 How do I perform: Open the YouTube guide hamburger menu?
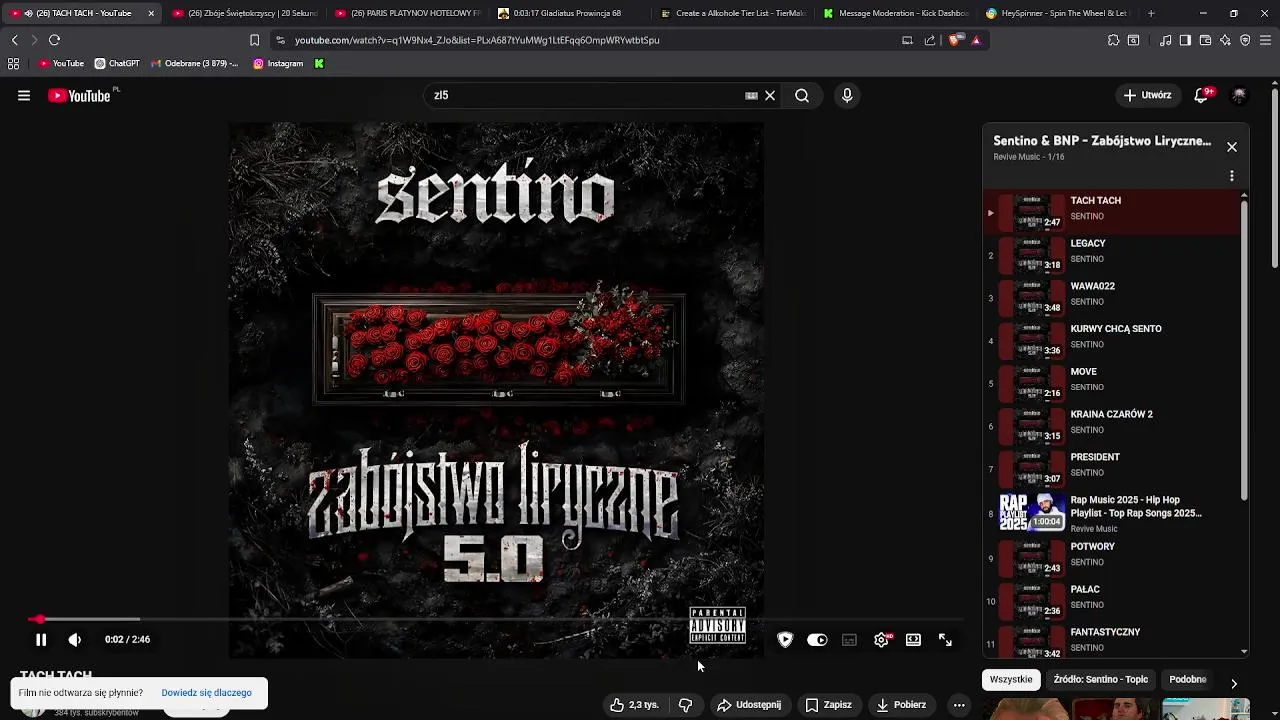coord(24,96)
